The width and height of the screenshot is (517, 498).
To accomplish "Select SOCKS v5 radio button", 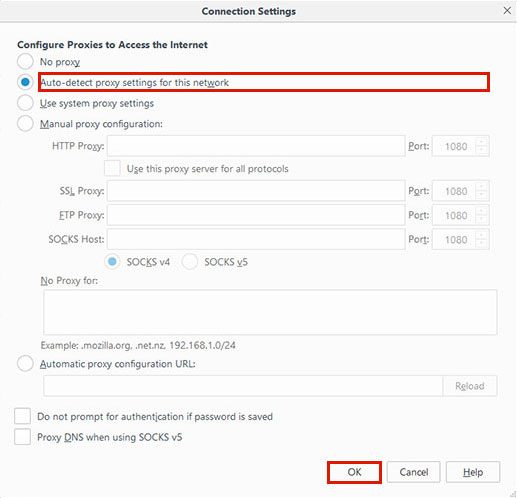I will tap(190, 262).
